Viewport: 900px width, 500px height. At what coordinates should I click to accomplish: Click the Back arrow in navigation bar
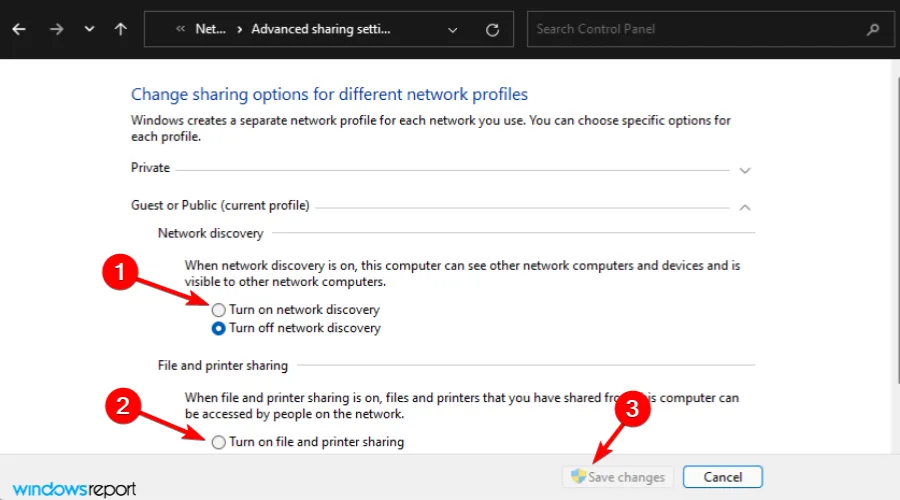click(x=20, y=29)
